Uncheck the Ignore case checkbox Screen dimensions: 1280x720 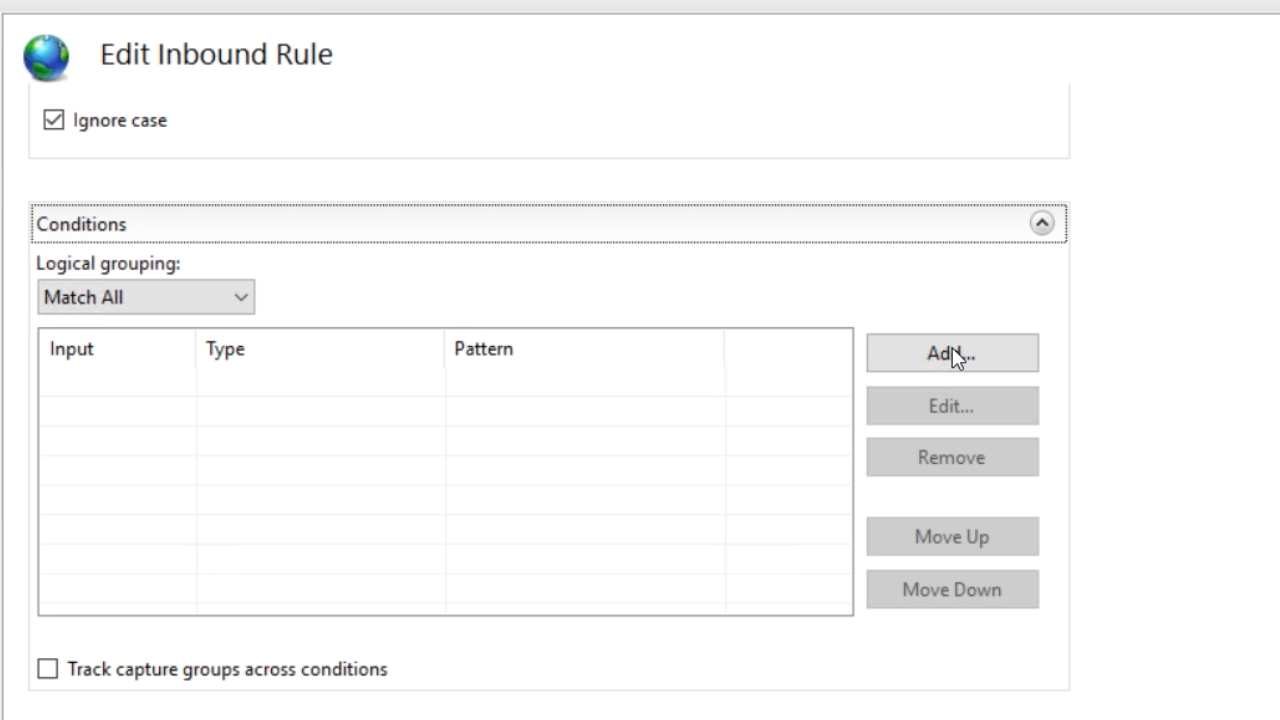[x=54, y=120]
